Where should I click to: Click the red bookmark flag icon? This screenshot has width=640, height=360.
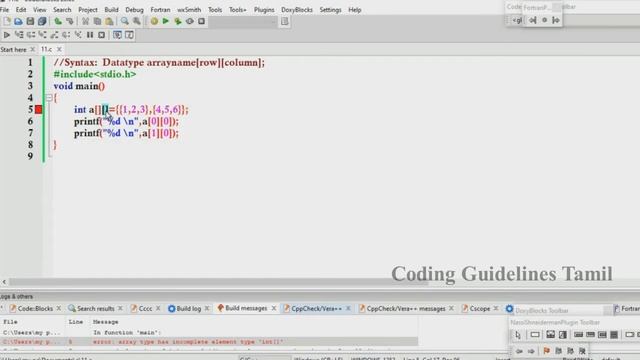(547, 351)
